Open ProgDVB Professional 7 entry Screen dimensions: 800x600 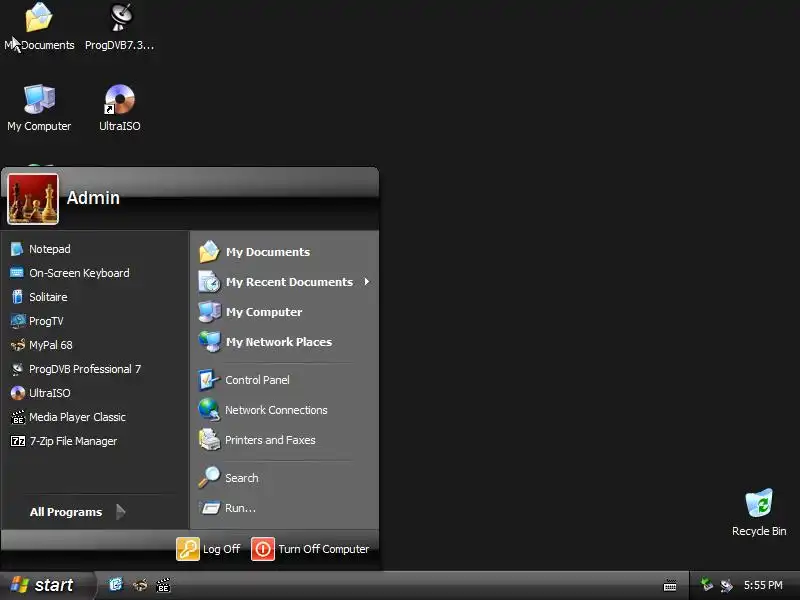95,369
